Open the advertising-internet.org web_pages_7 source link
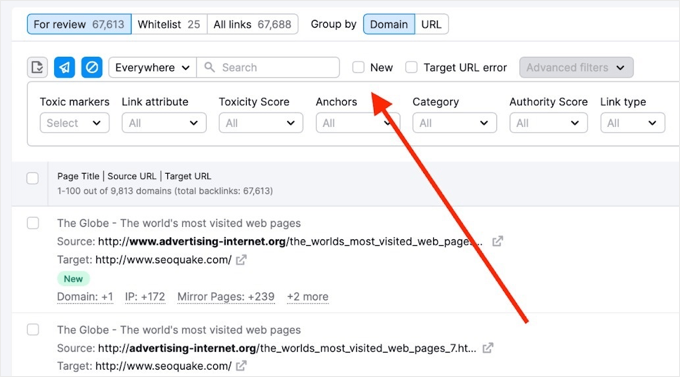680x377 pixels. click(x=287, y=348)
